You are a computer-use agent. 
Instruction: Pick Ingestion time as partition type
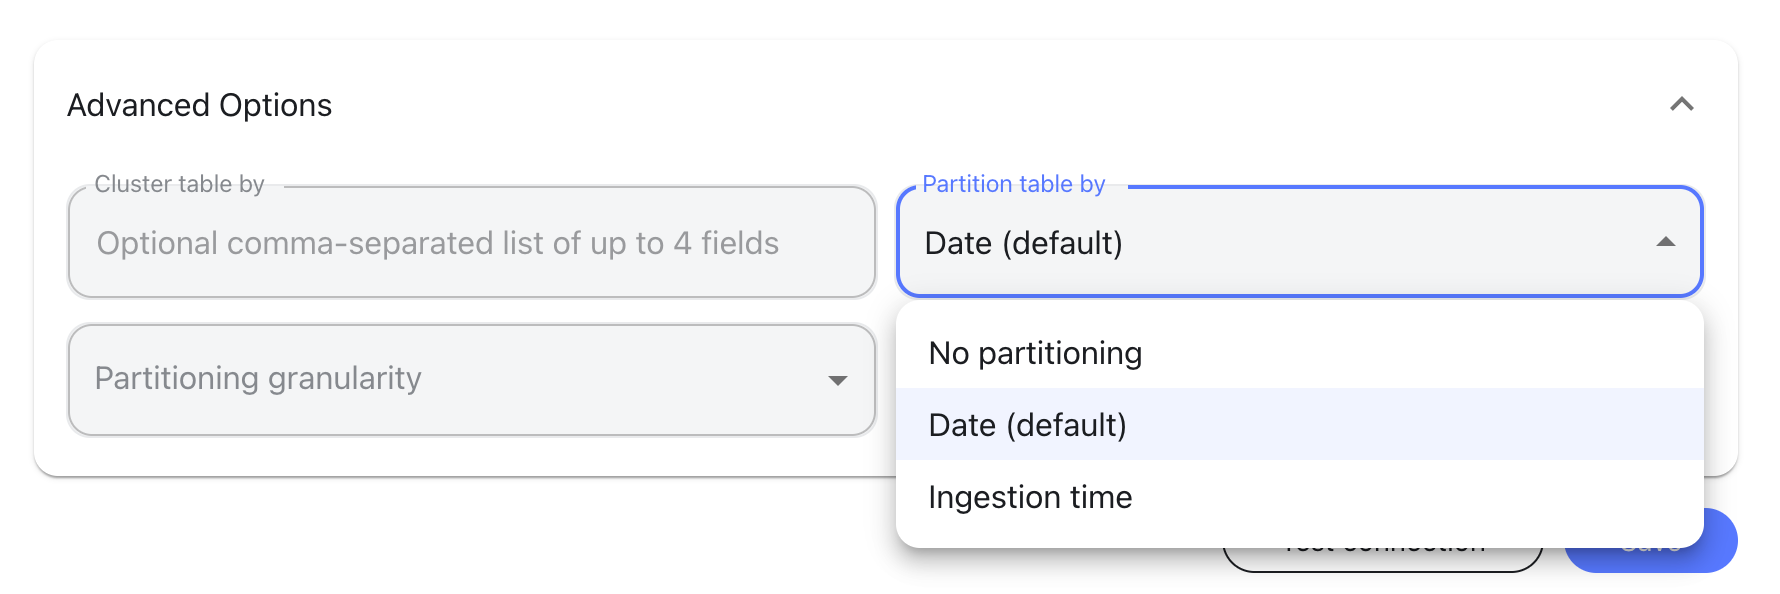point(1029,496)
